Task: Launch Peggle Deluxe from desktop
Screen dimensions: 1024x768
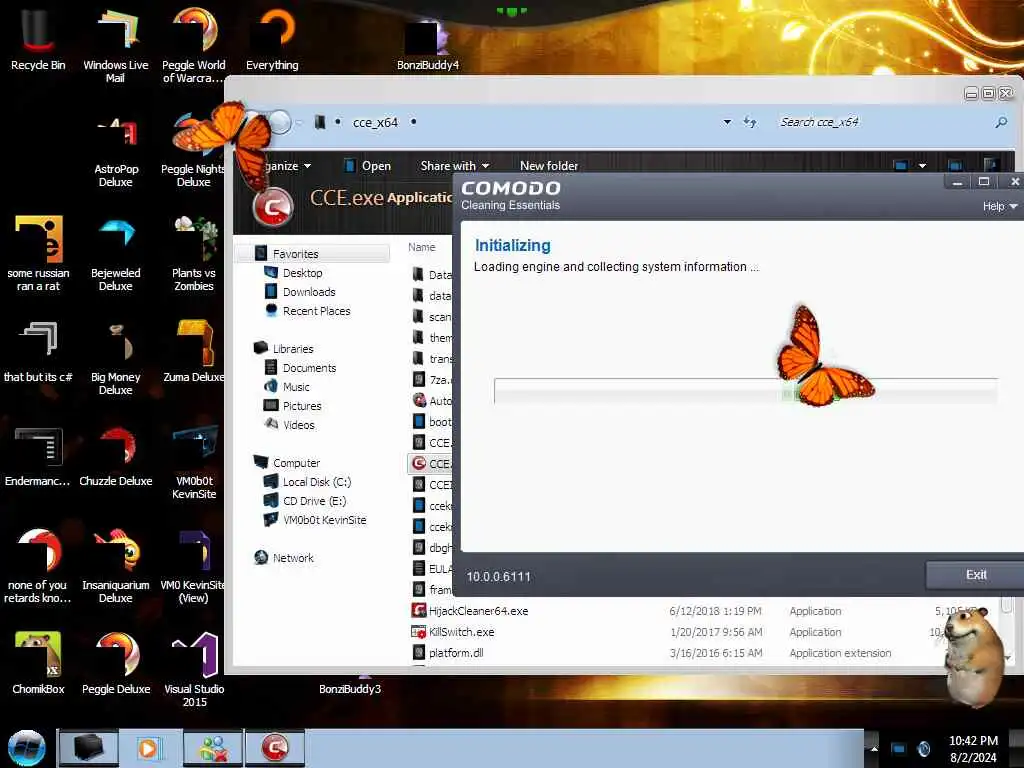Action: click(x=116, y=662)
